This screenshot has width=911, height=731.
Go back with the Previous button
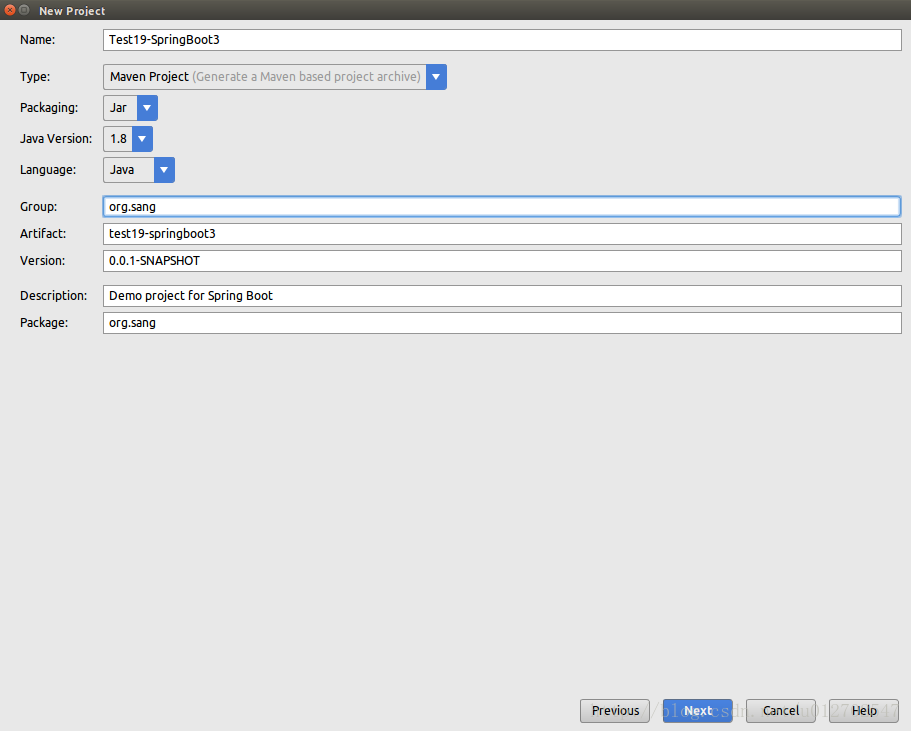click(x=615, y=711)
